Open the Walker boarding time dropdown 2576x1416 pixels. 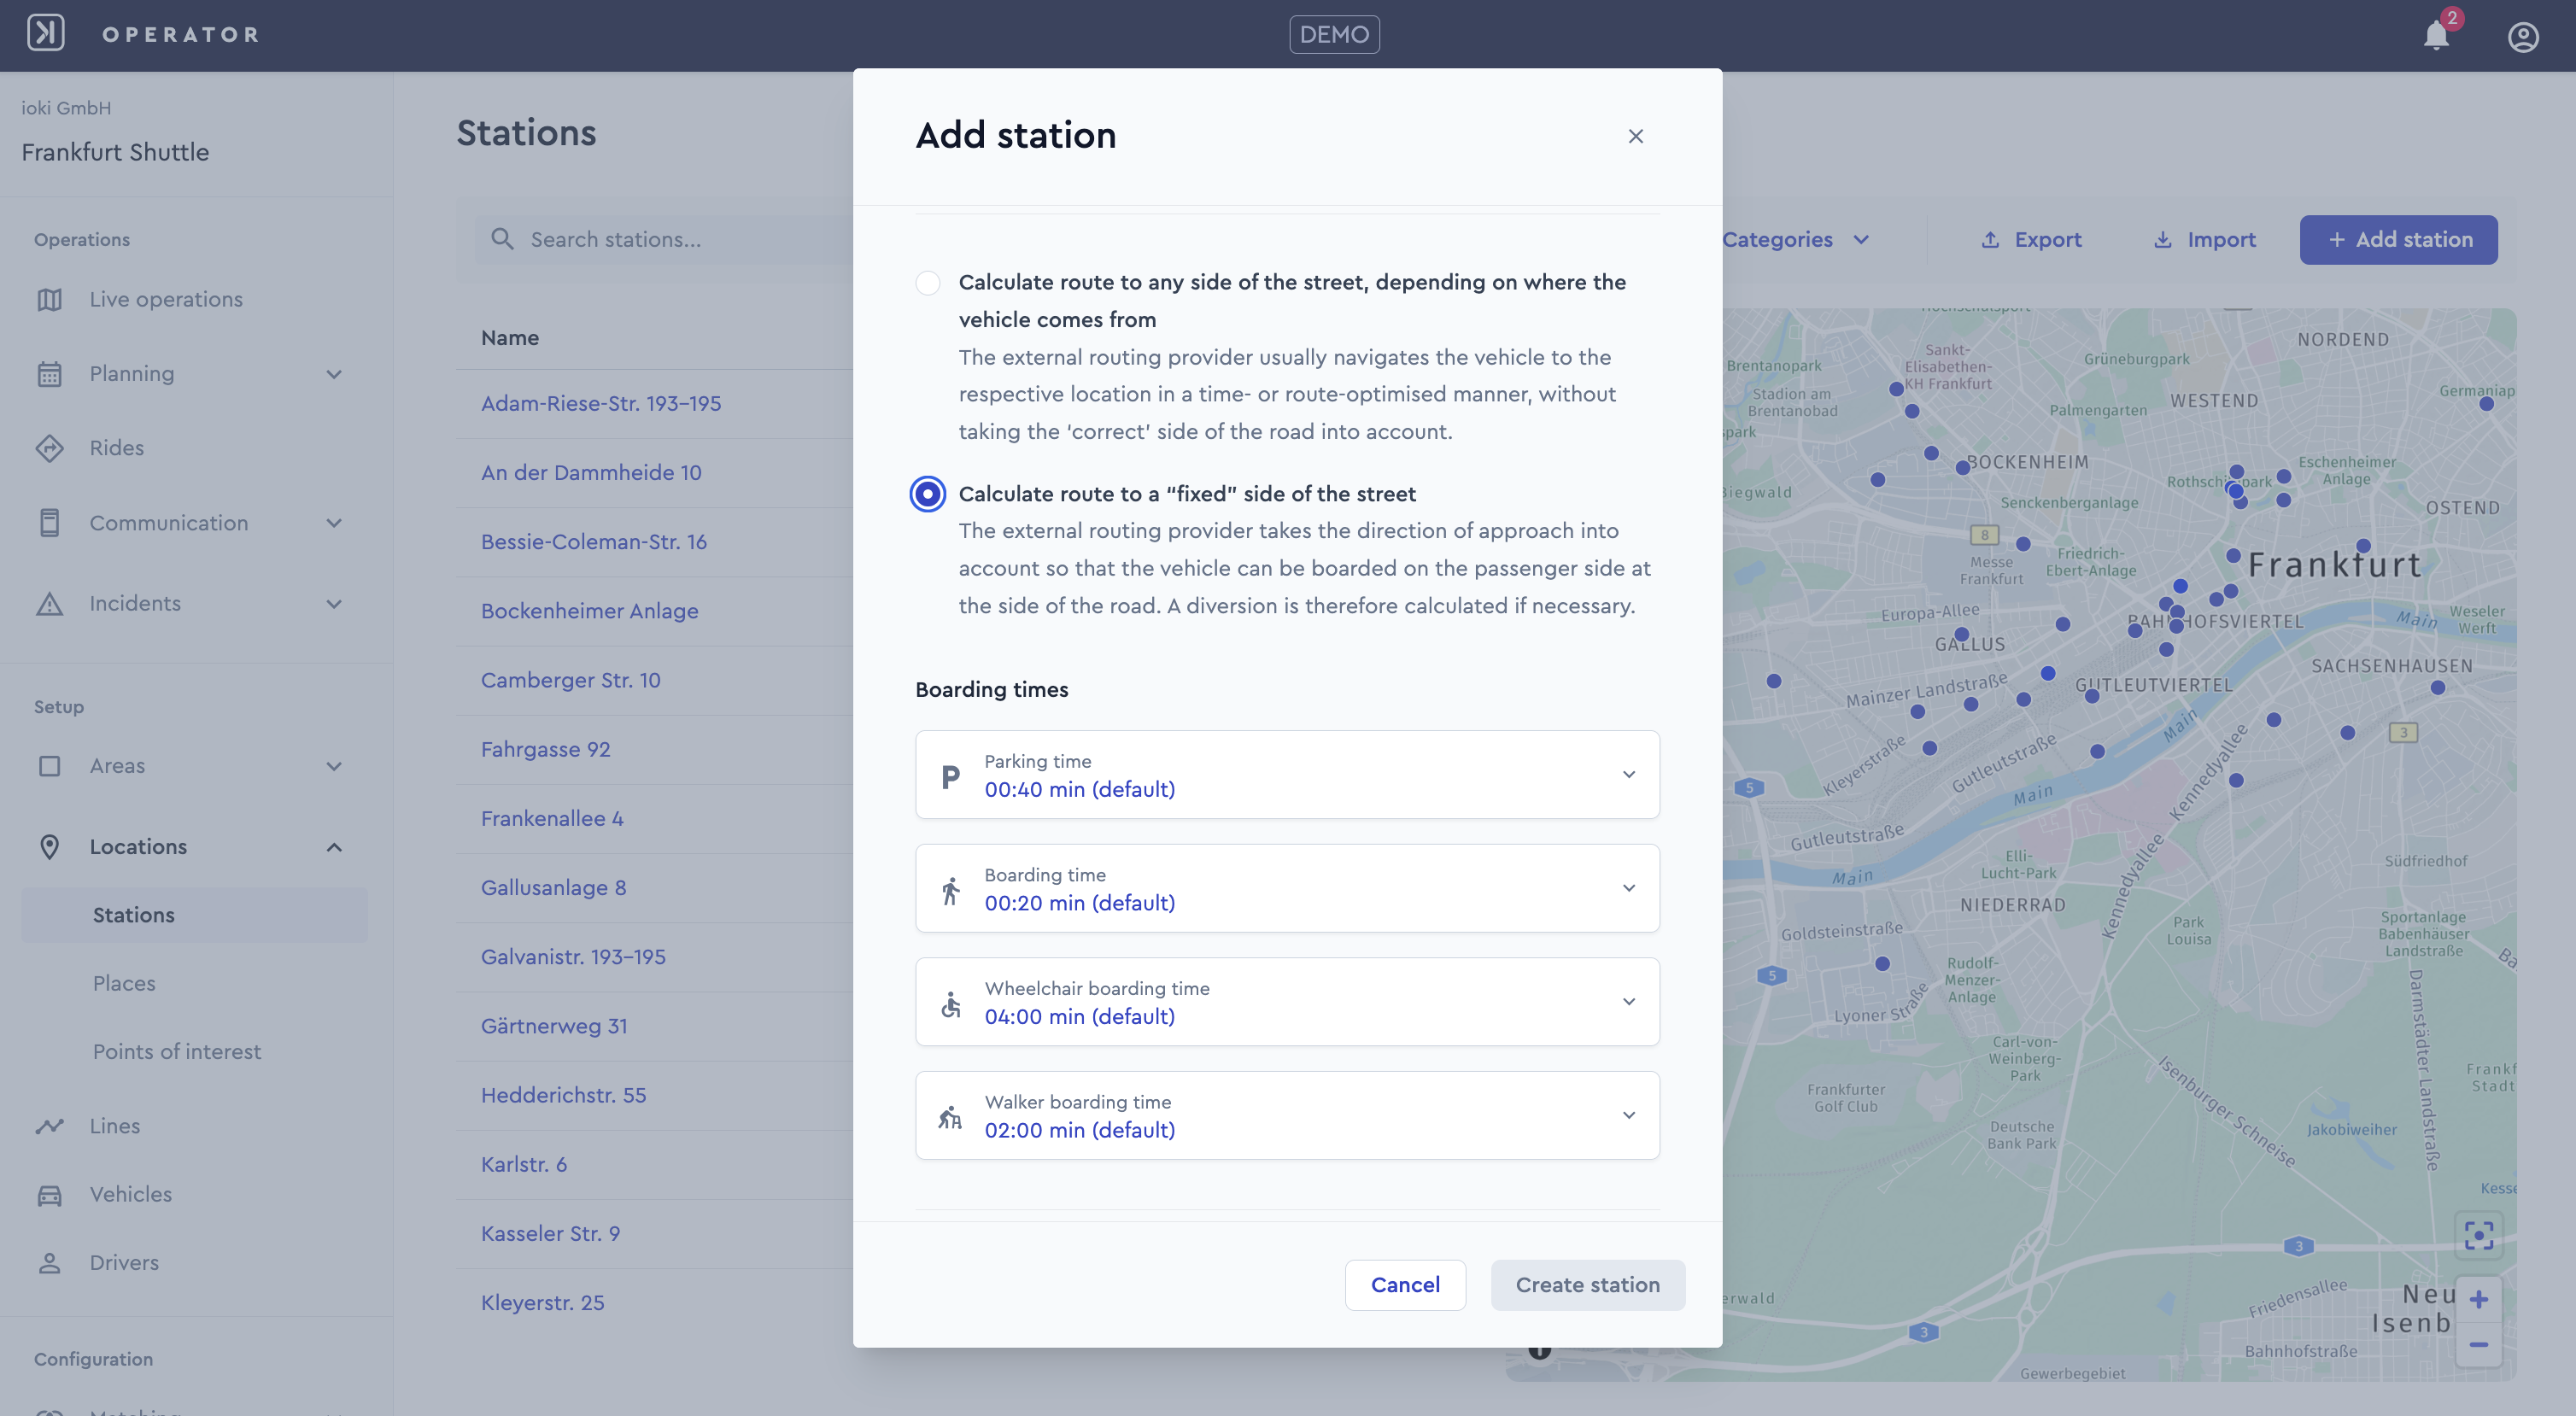point(1287,1116)
